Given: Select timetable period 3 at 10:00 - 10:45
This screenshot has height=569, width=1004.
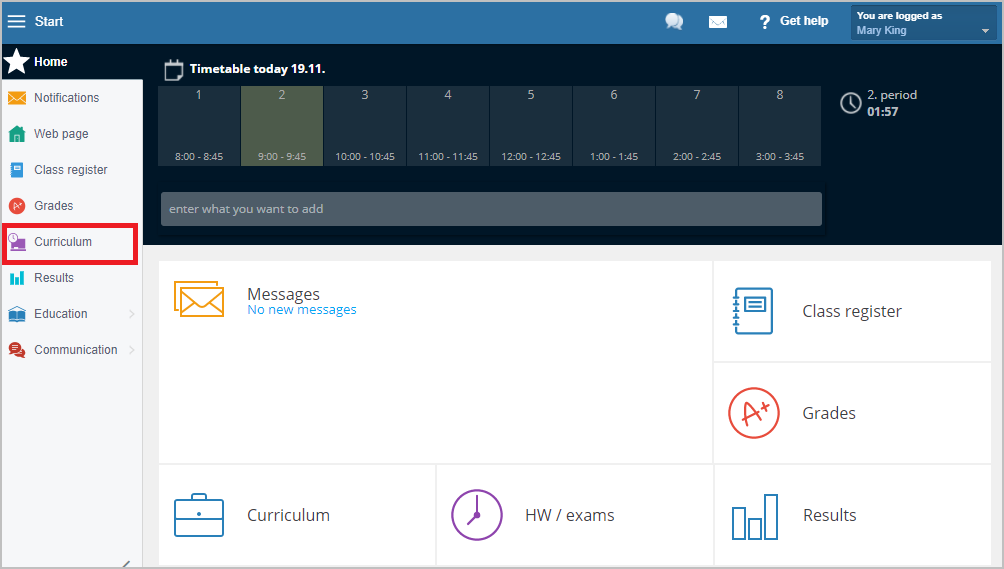Looking at the screenshot, I should click(x=365, y=126).
